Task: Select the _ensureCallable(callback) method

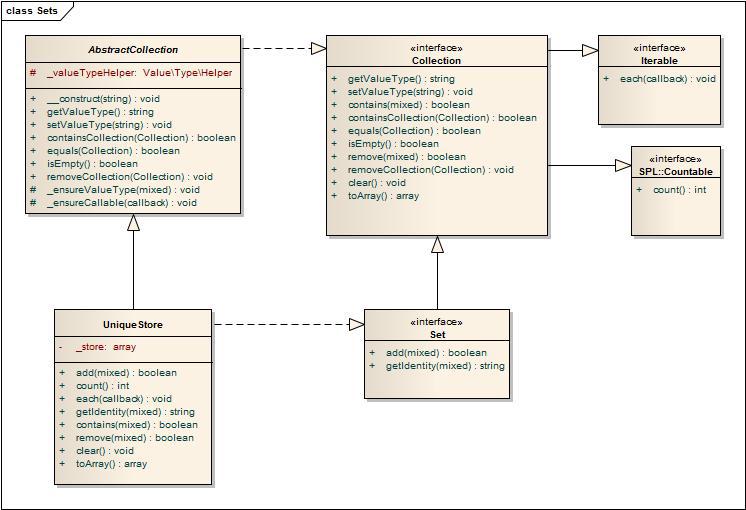Action: (x=113, y=203)
